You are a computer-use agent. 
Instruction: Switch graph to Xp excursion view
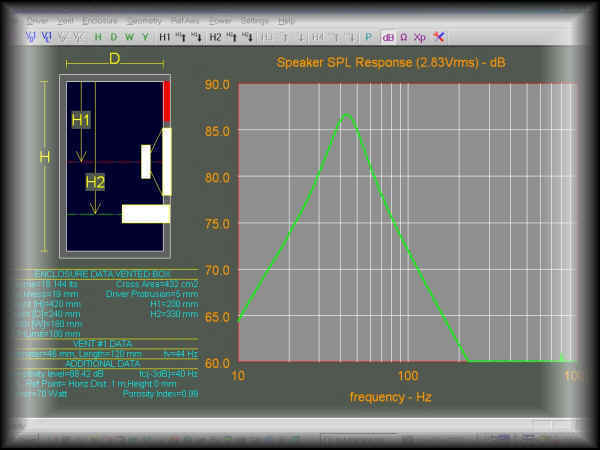pyautogui.click(x=419, y=37)
